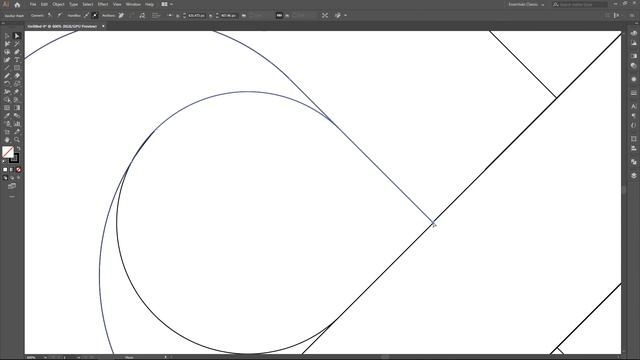Open the Help menu

click(150, 4)
